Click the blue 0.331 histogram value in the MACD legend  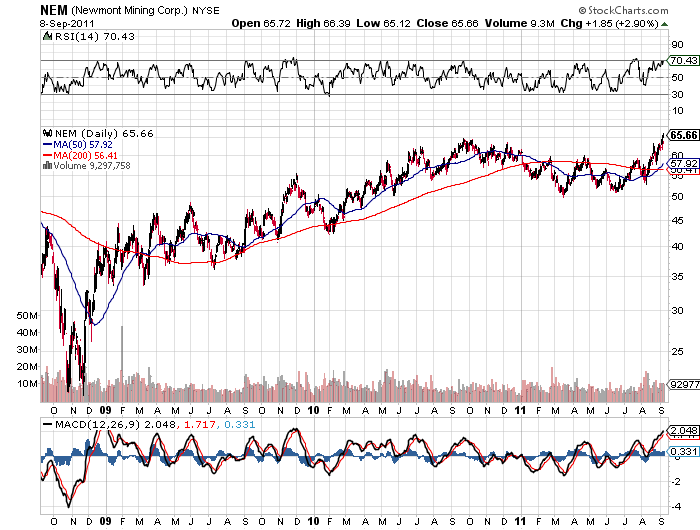coord(239,424)
